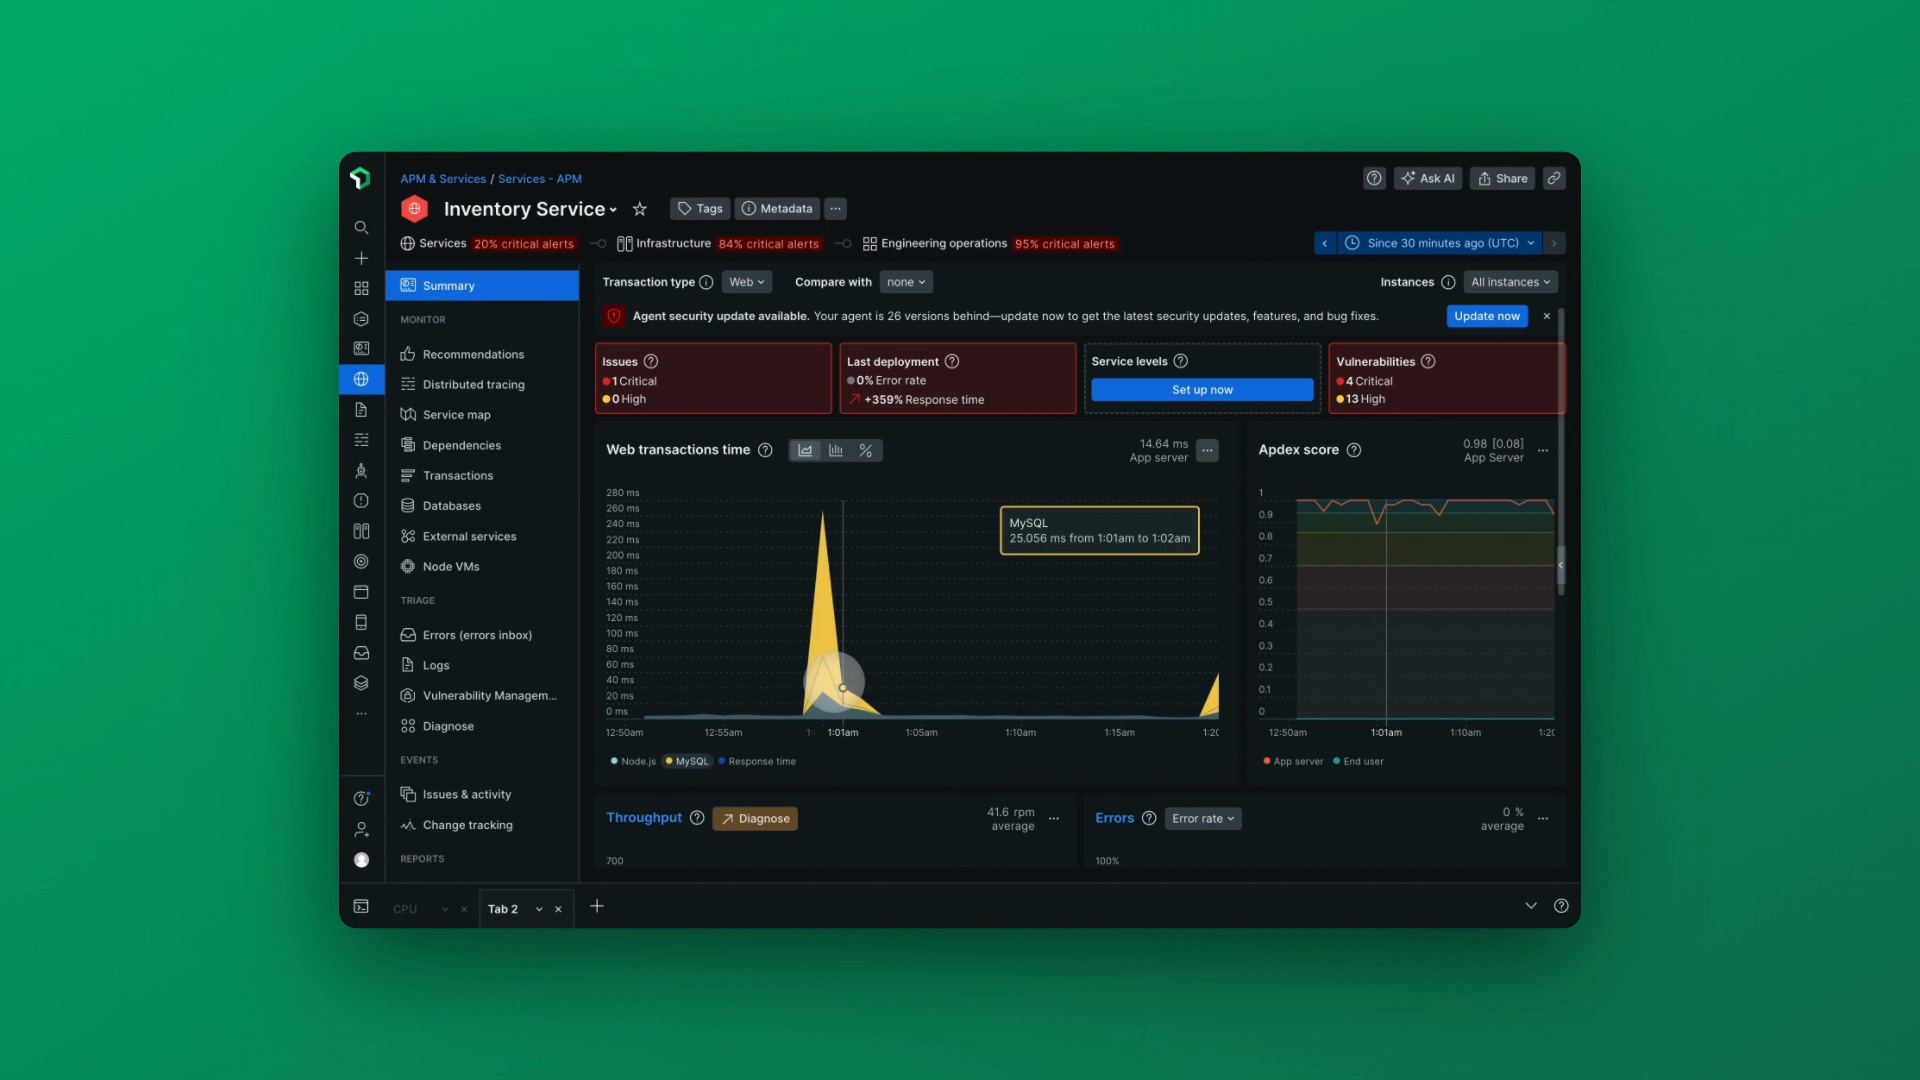Click the Instances info icon
The height and width of the screenshot is (1080, 1920).
click(1448, 282)
